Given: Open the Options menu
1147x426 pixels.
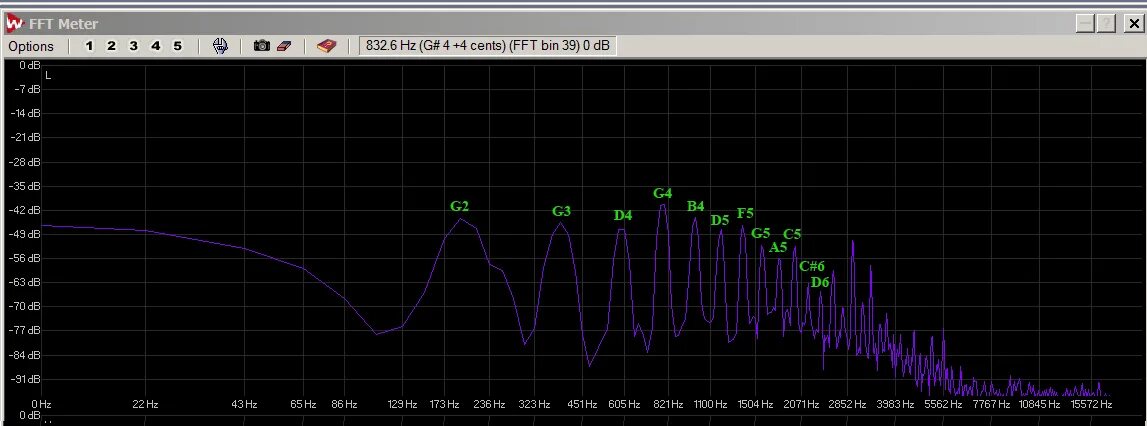Looking at the screenshot, I should tap(31, 46).
